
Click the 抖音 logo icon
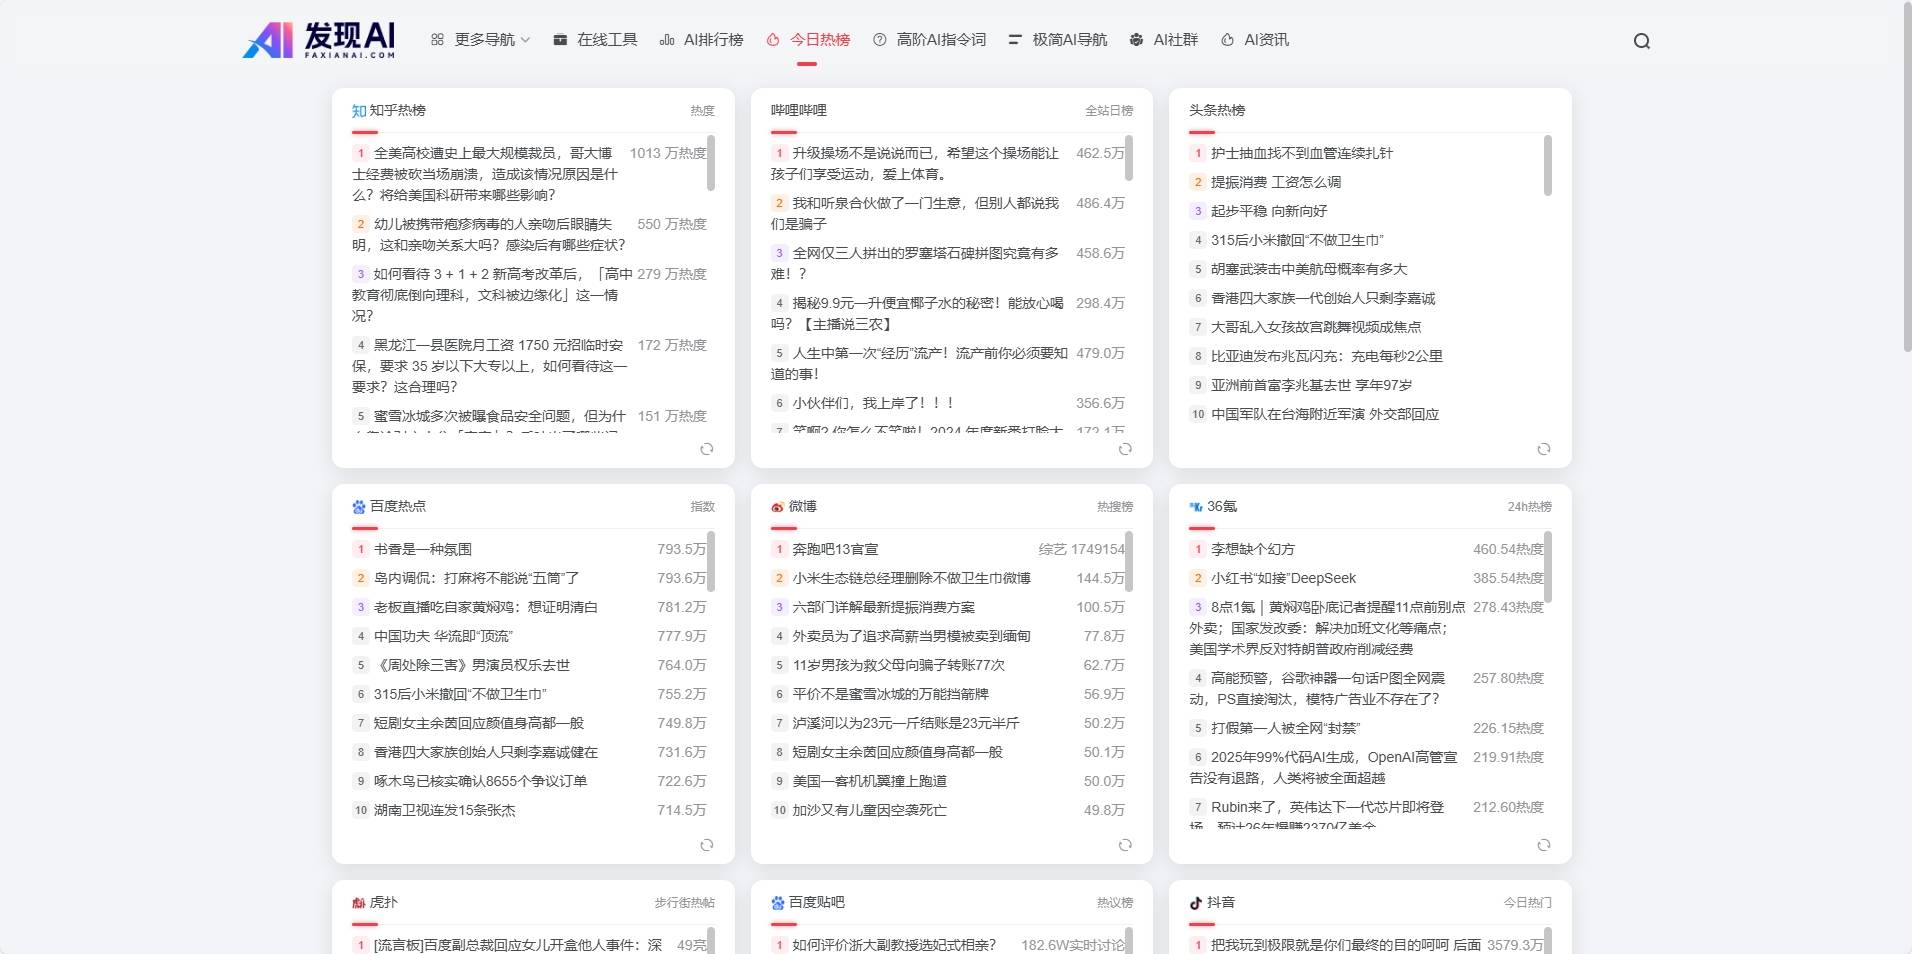[x=1196, y=903]
